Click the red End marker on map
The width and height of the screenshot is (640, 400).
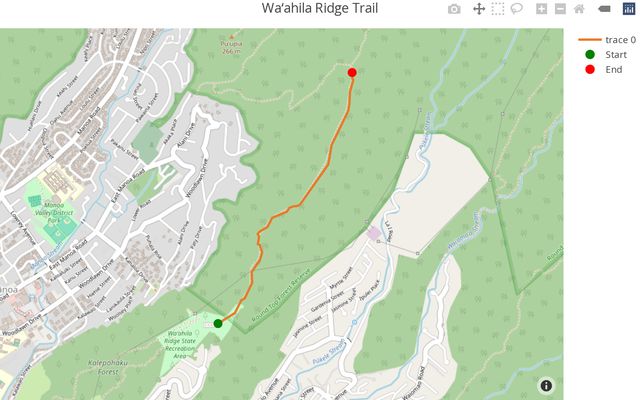pos(352,73)
